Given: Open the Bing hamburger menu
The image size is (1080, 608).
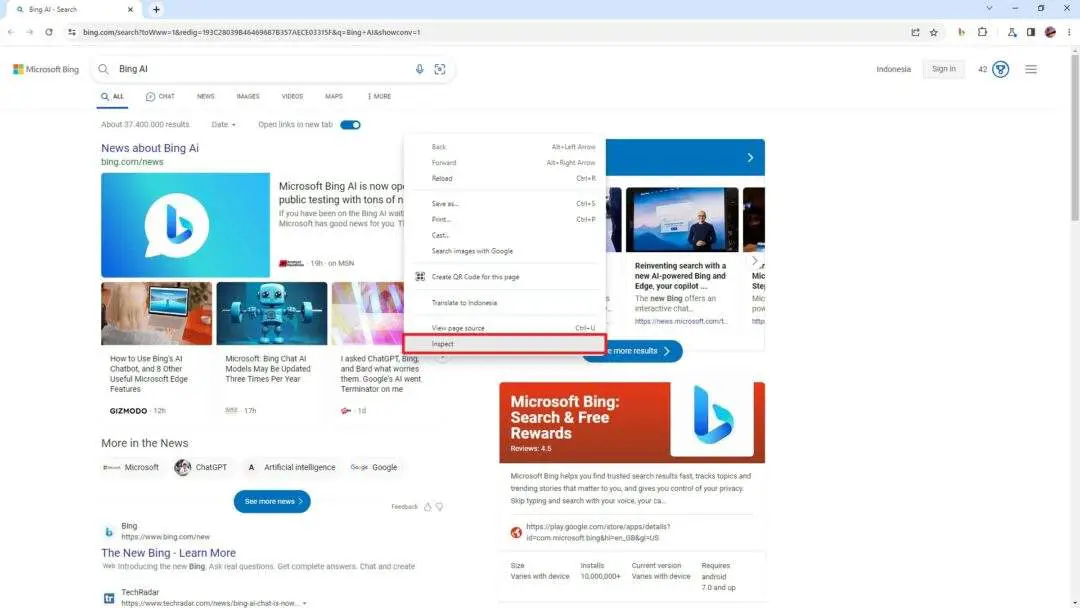Looking at the screenshot, I should [x=1031, y=69].
